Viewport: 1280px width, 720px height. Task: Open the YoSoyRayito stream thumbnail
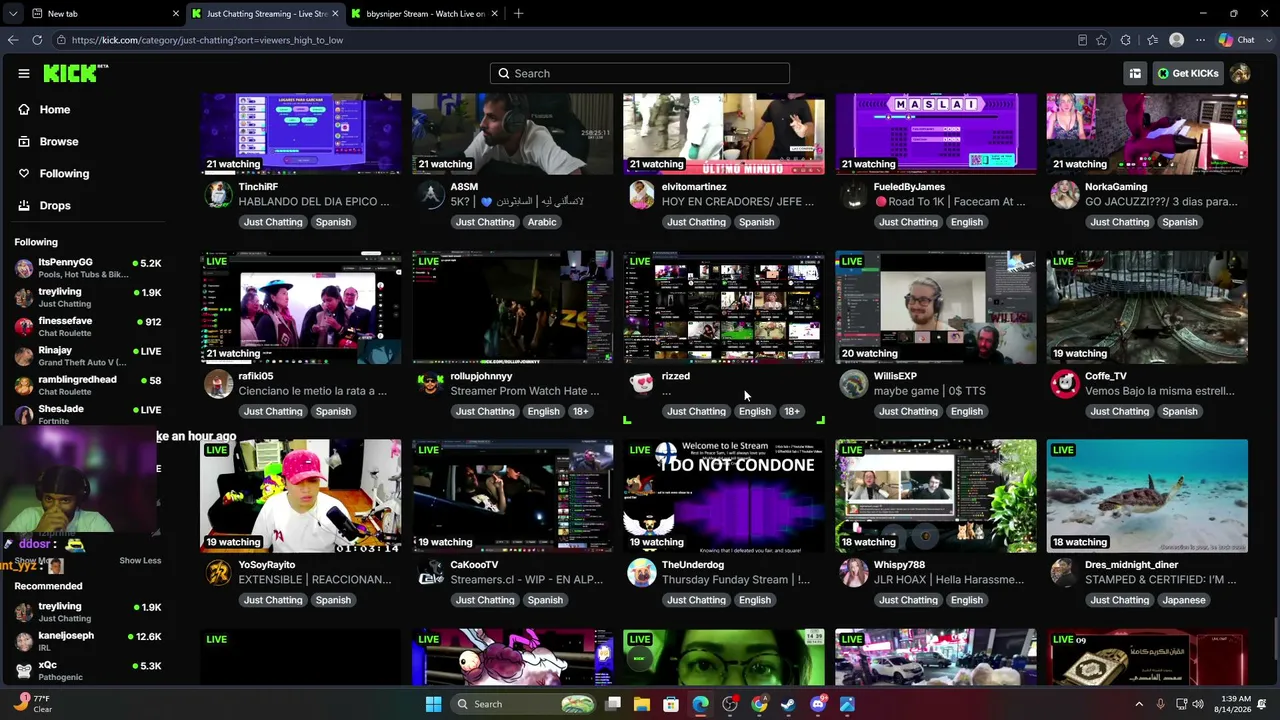pyautogui.click(x=301, y=496)
